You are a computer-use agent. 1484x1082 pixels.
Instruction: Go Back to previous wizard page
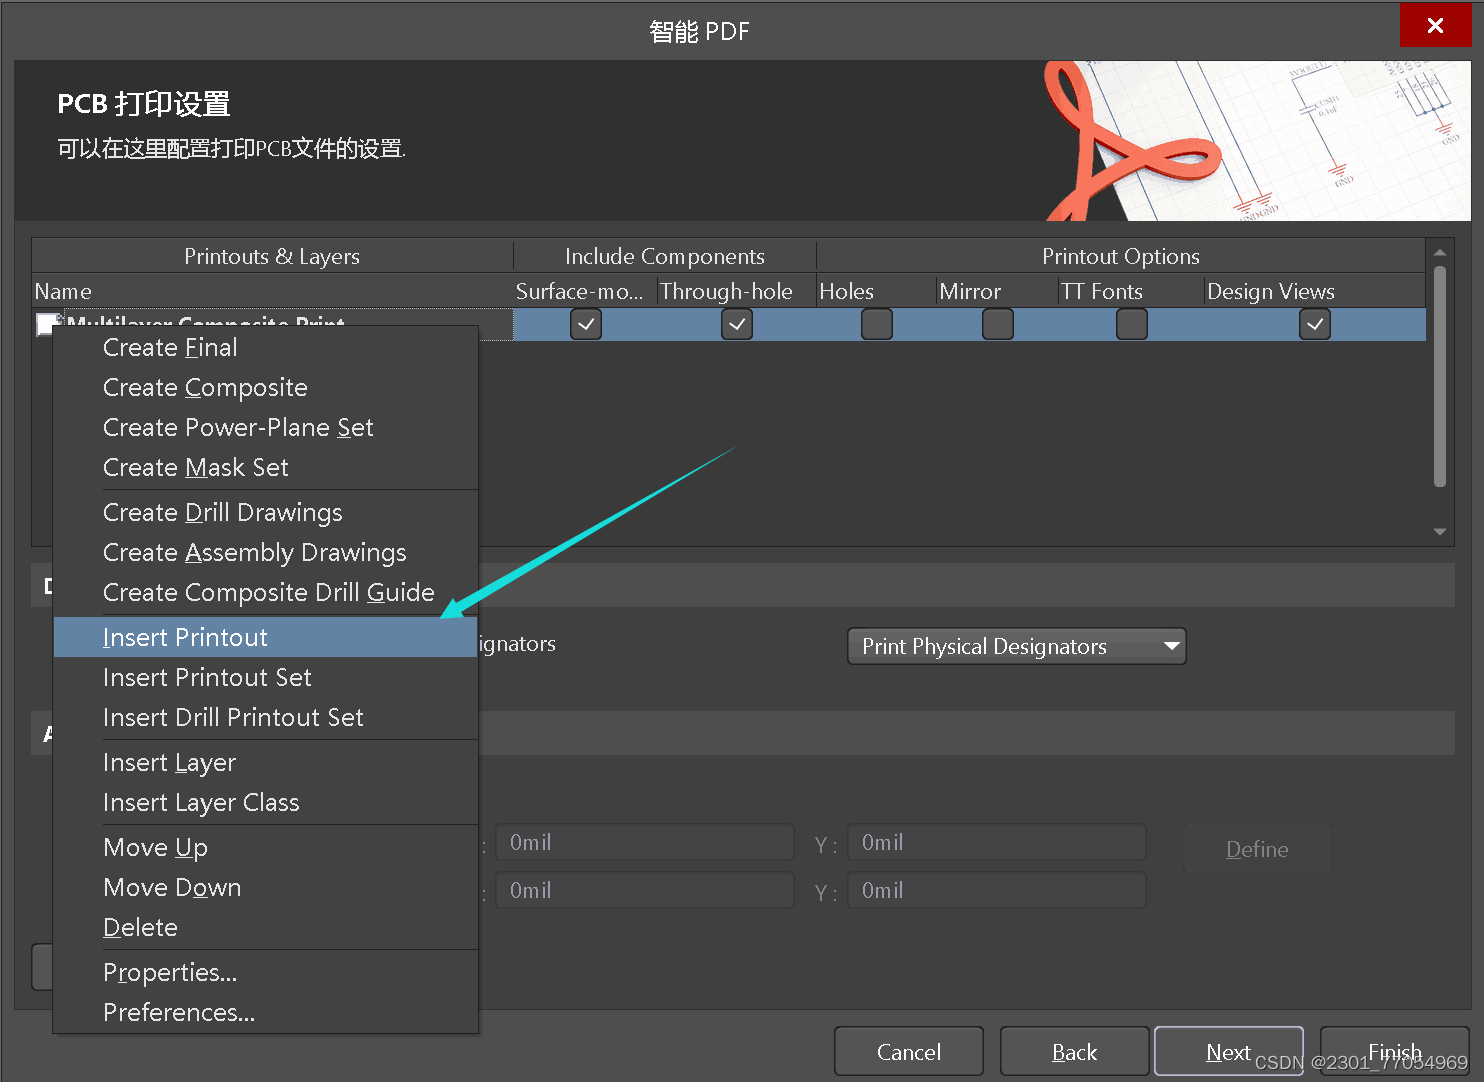pos(1074,1052)
